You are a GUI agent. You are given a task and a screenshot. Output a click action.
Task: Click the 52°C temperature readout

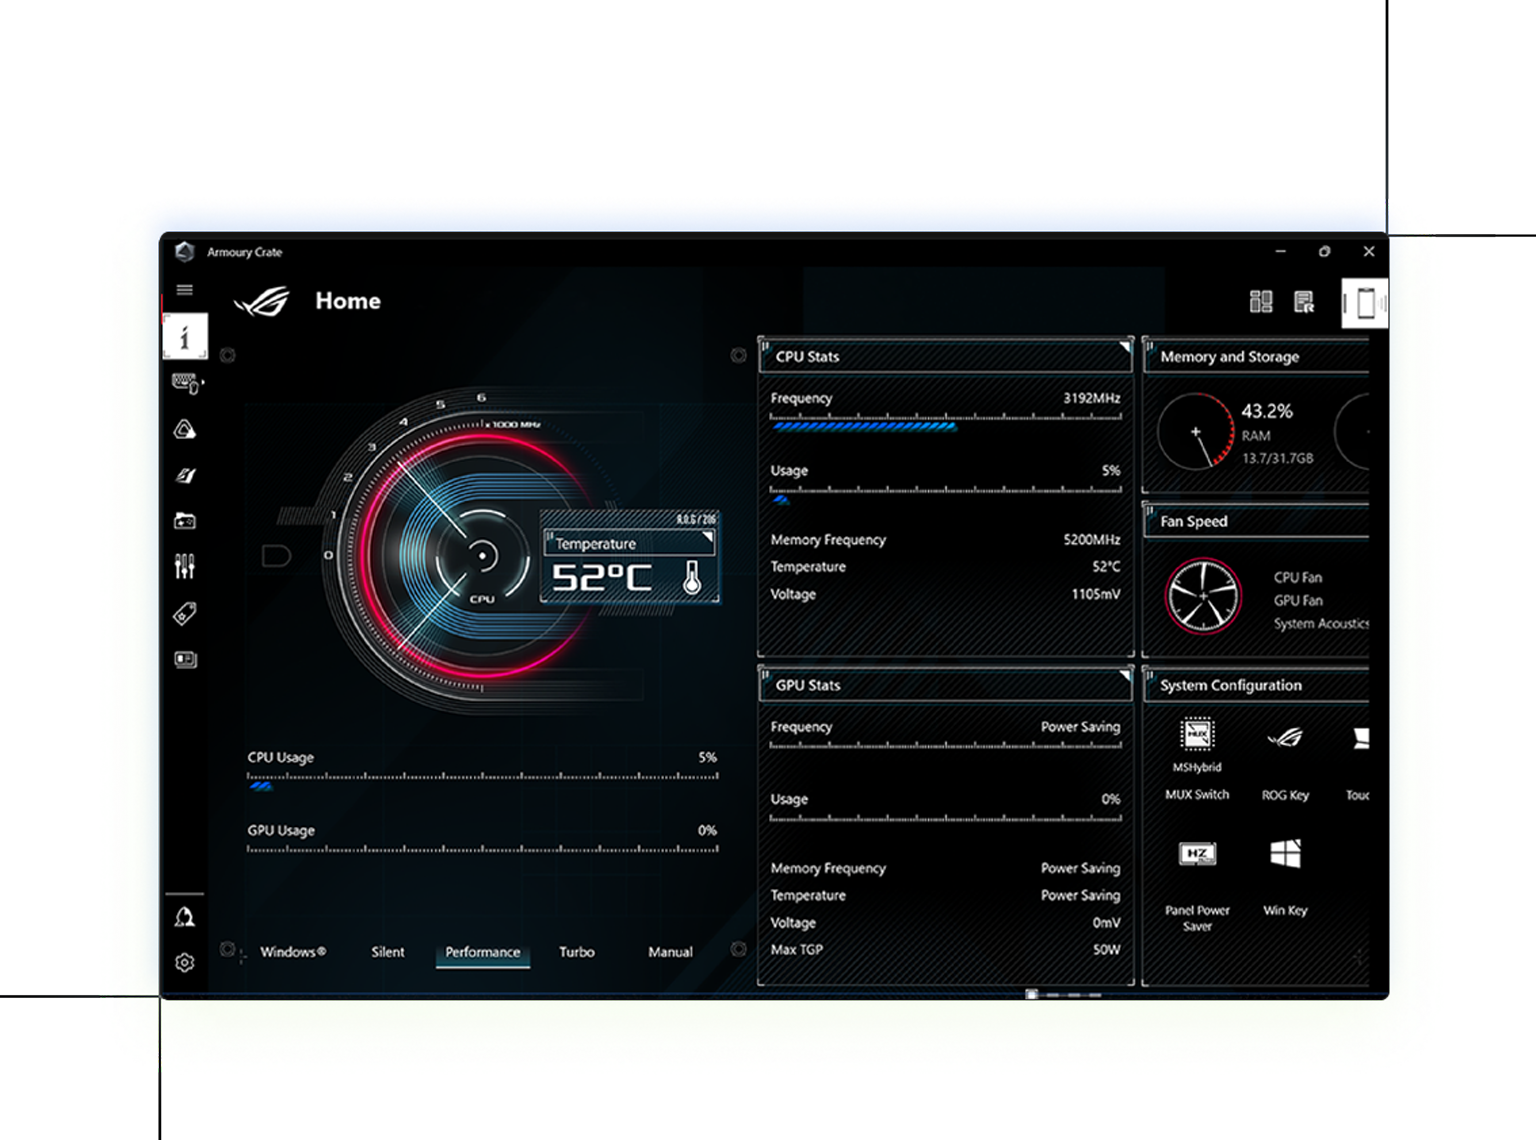pyautogui.click(x=601, y=578)
